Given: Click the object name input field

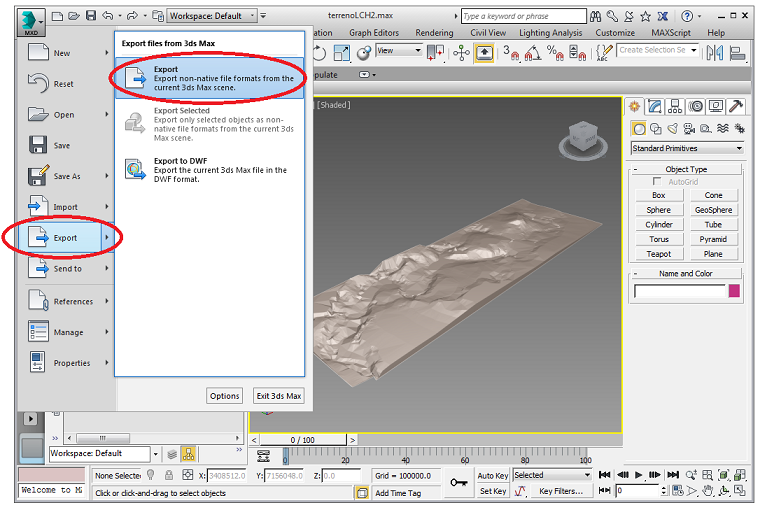Looking at the screenshot, I should pos(680,291).
